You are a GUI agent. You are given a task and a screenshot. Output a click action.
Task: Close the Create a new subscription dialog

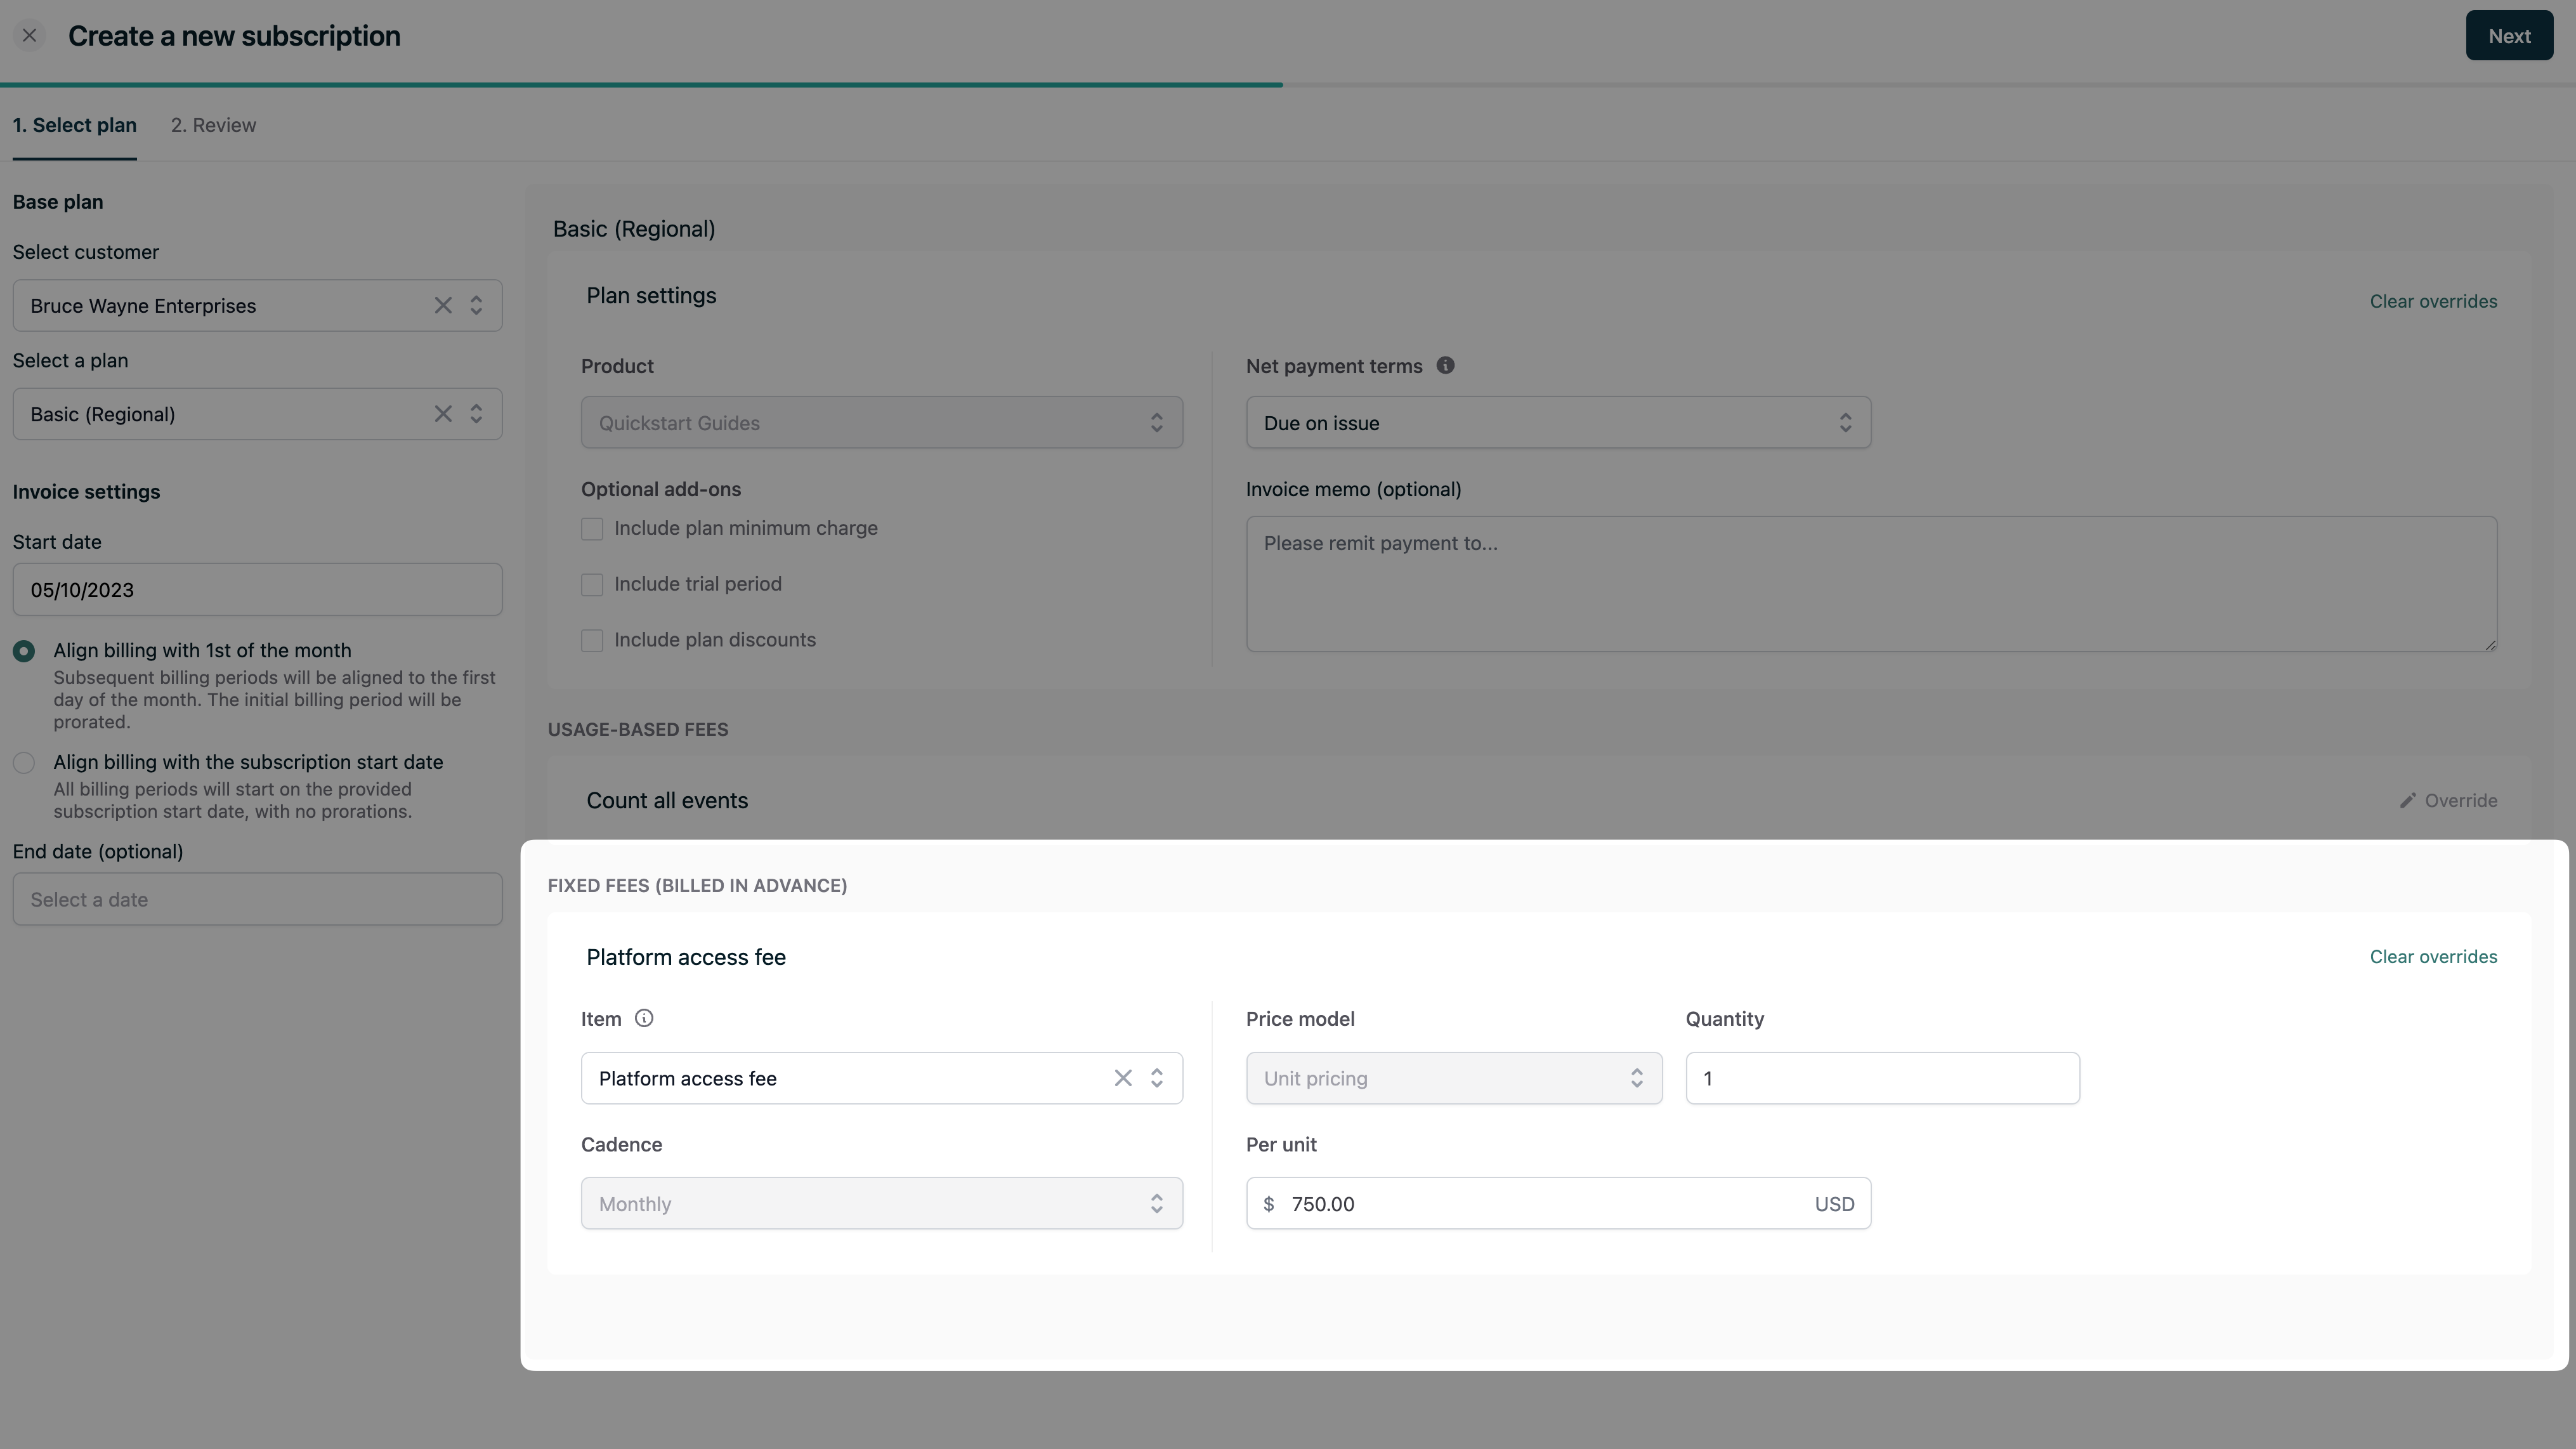coord(29,36)
